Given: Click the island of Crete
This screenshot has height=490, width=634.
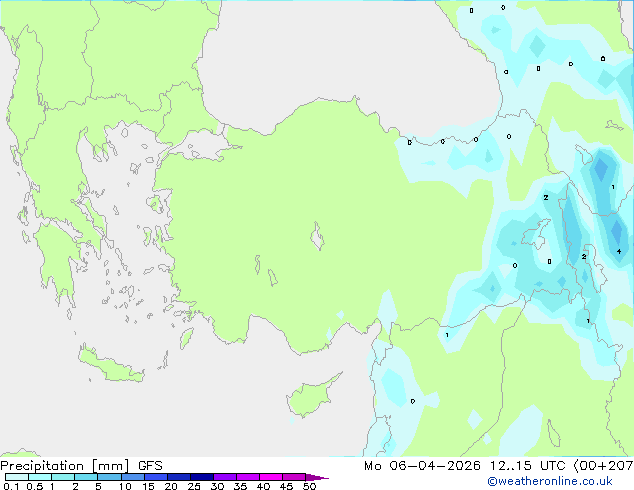Looking at the screenshot, I should tap(110, 364).
